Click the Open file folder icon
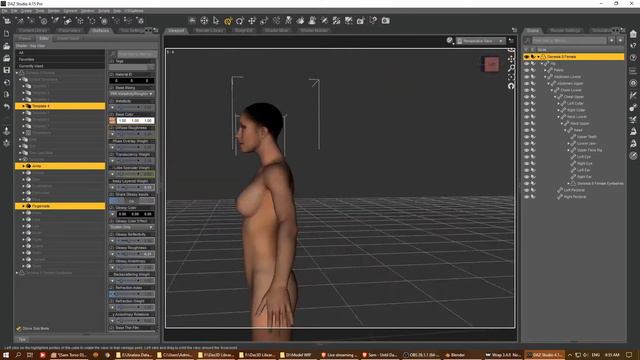 point(7,47)
